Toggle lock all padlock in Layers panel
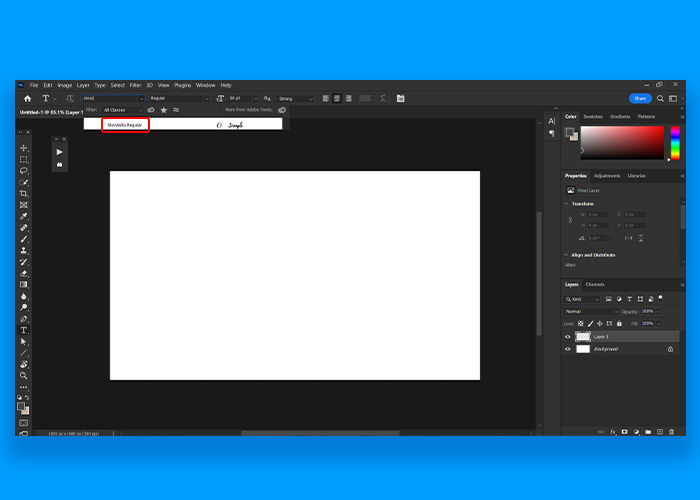700x500 pixels. [619, 324]
